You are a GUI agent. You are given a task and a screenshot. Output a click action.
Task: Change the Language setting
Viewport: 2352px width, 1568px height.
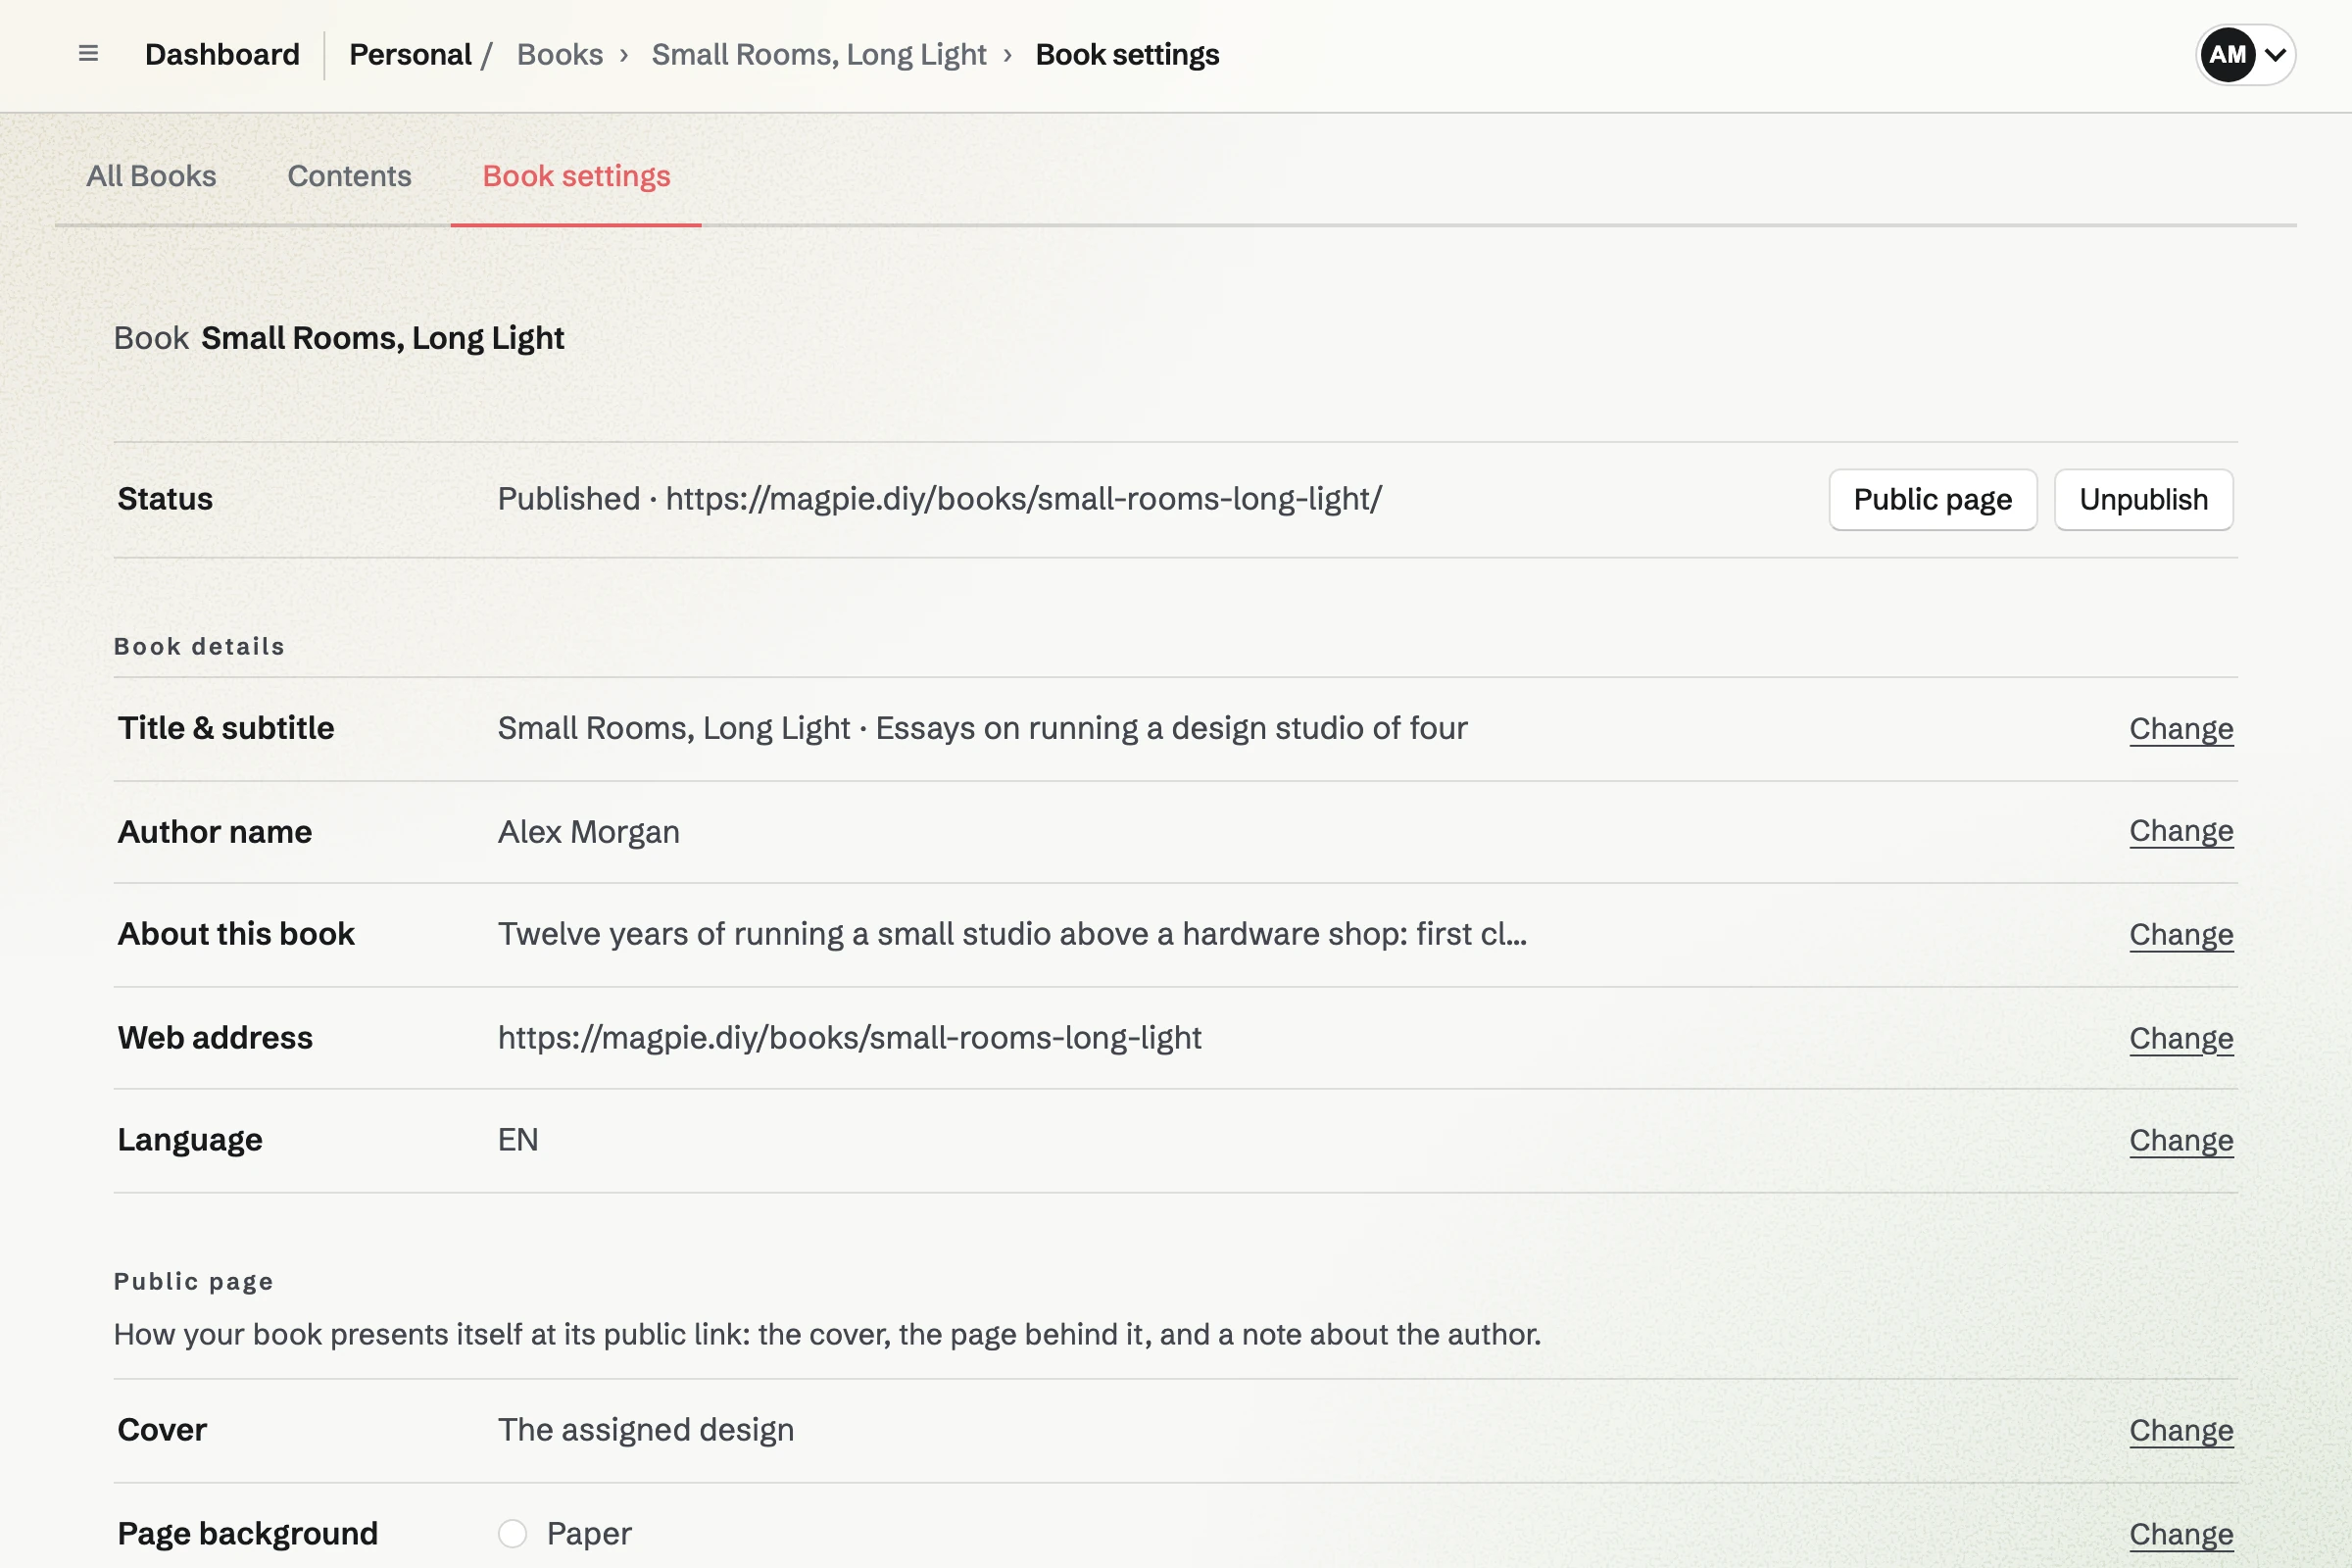(x=2181, y=1141)
